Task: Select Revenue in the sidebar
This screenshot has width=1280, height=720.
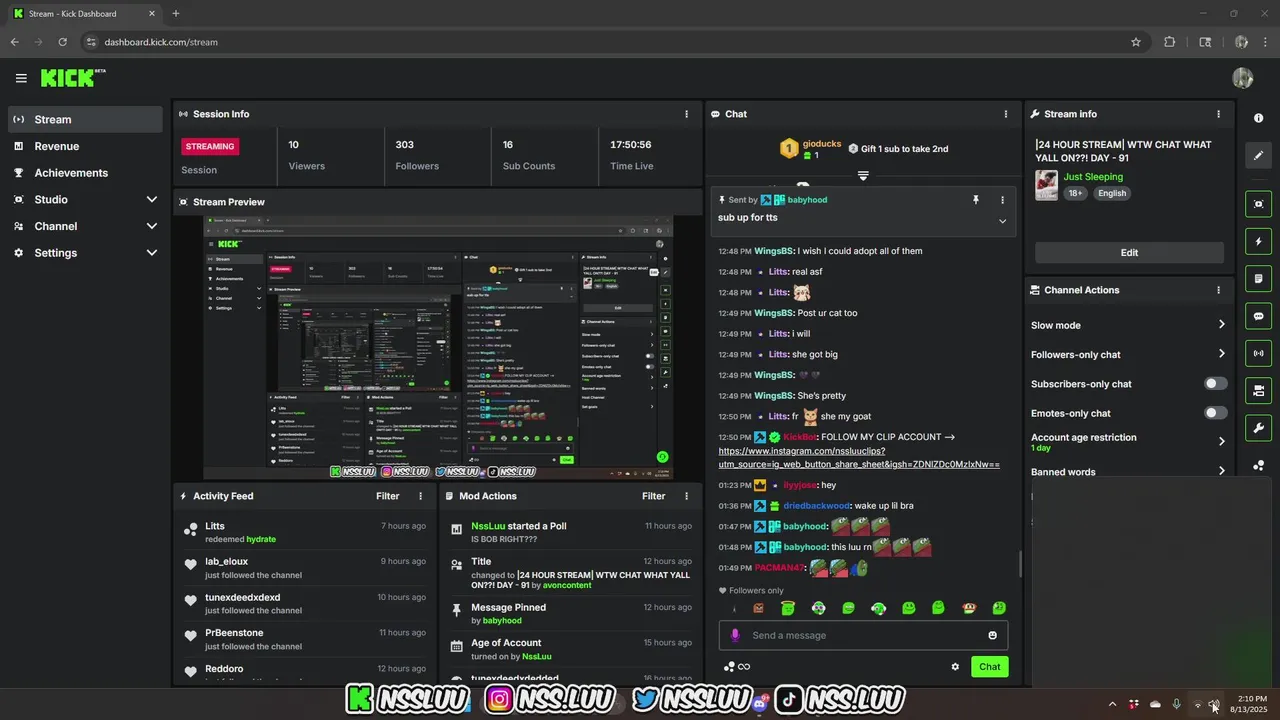Action: click(x=85, y=146)
